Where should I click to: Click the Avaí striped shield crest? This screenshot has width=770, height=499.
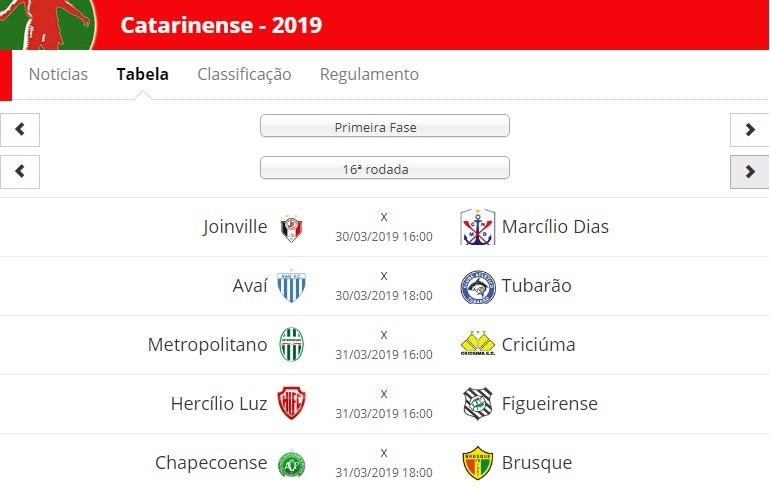[x=291, y=286]
